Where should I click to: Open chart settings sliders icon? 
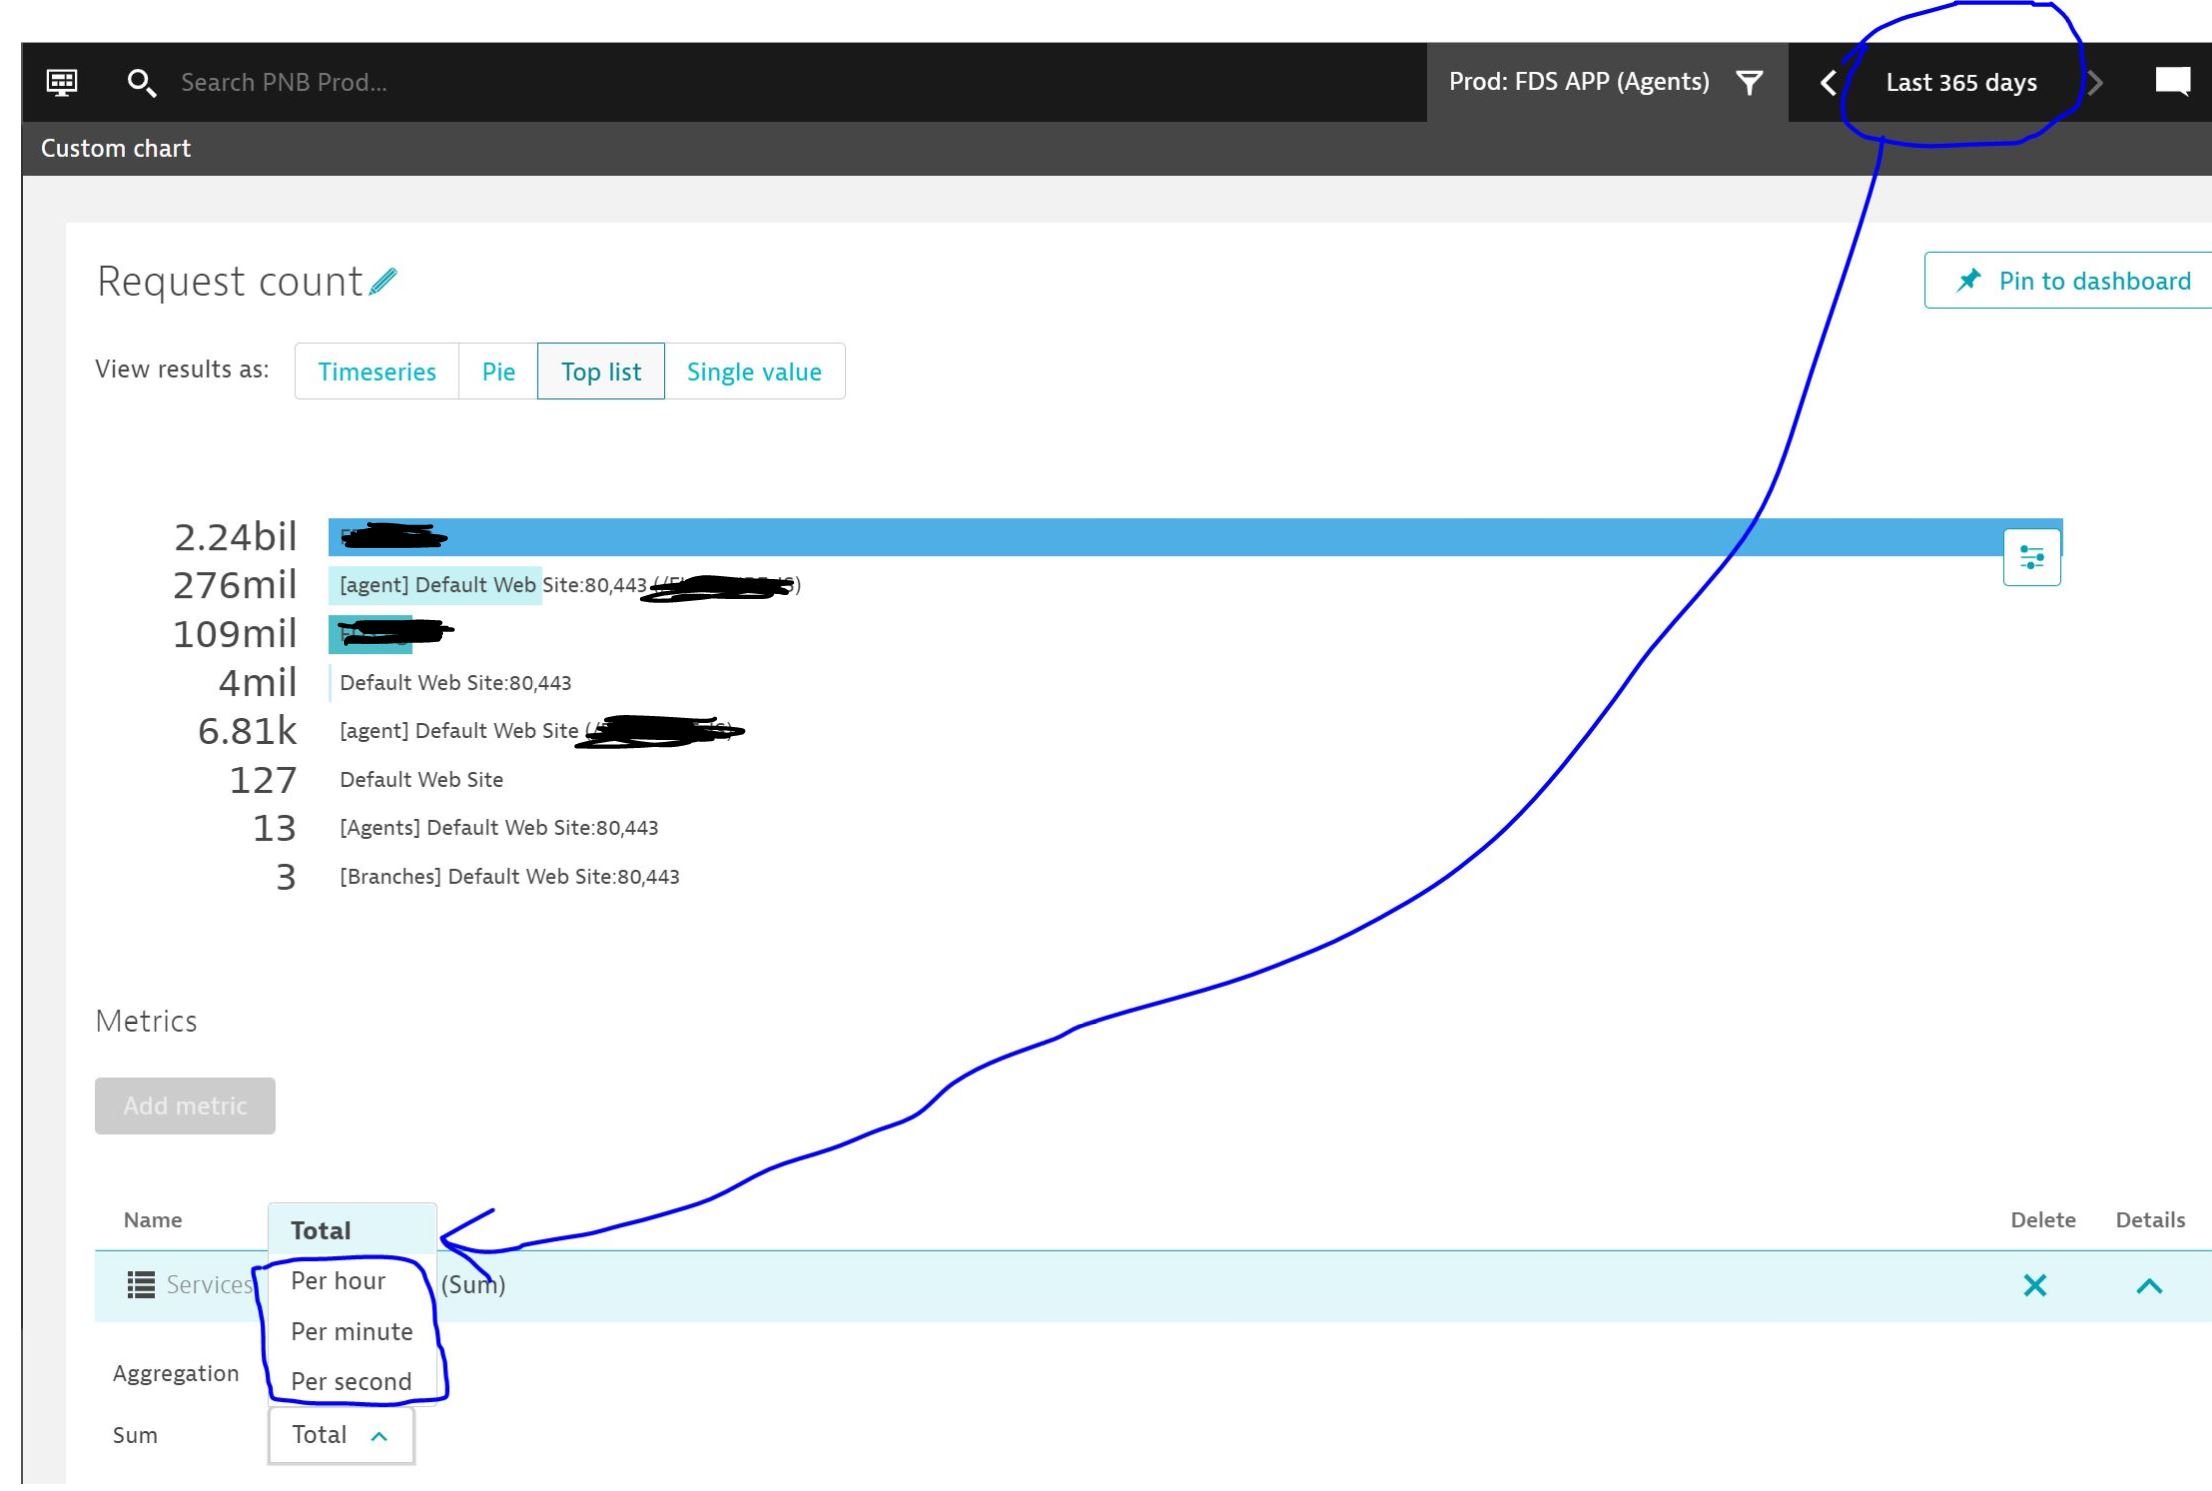pyautogui.click(x=2031, y=557)
